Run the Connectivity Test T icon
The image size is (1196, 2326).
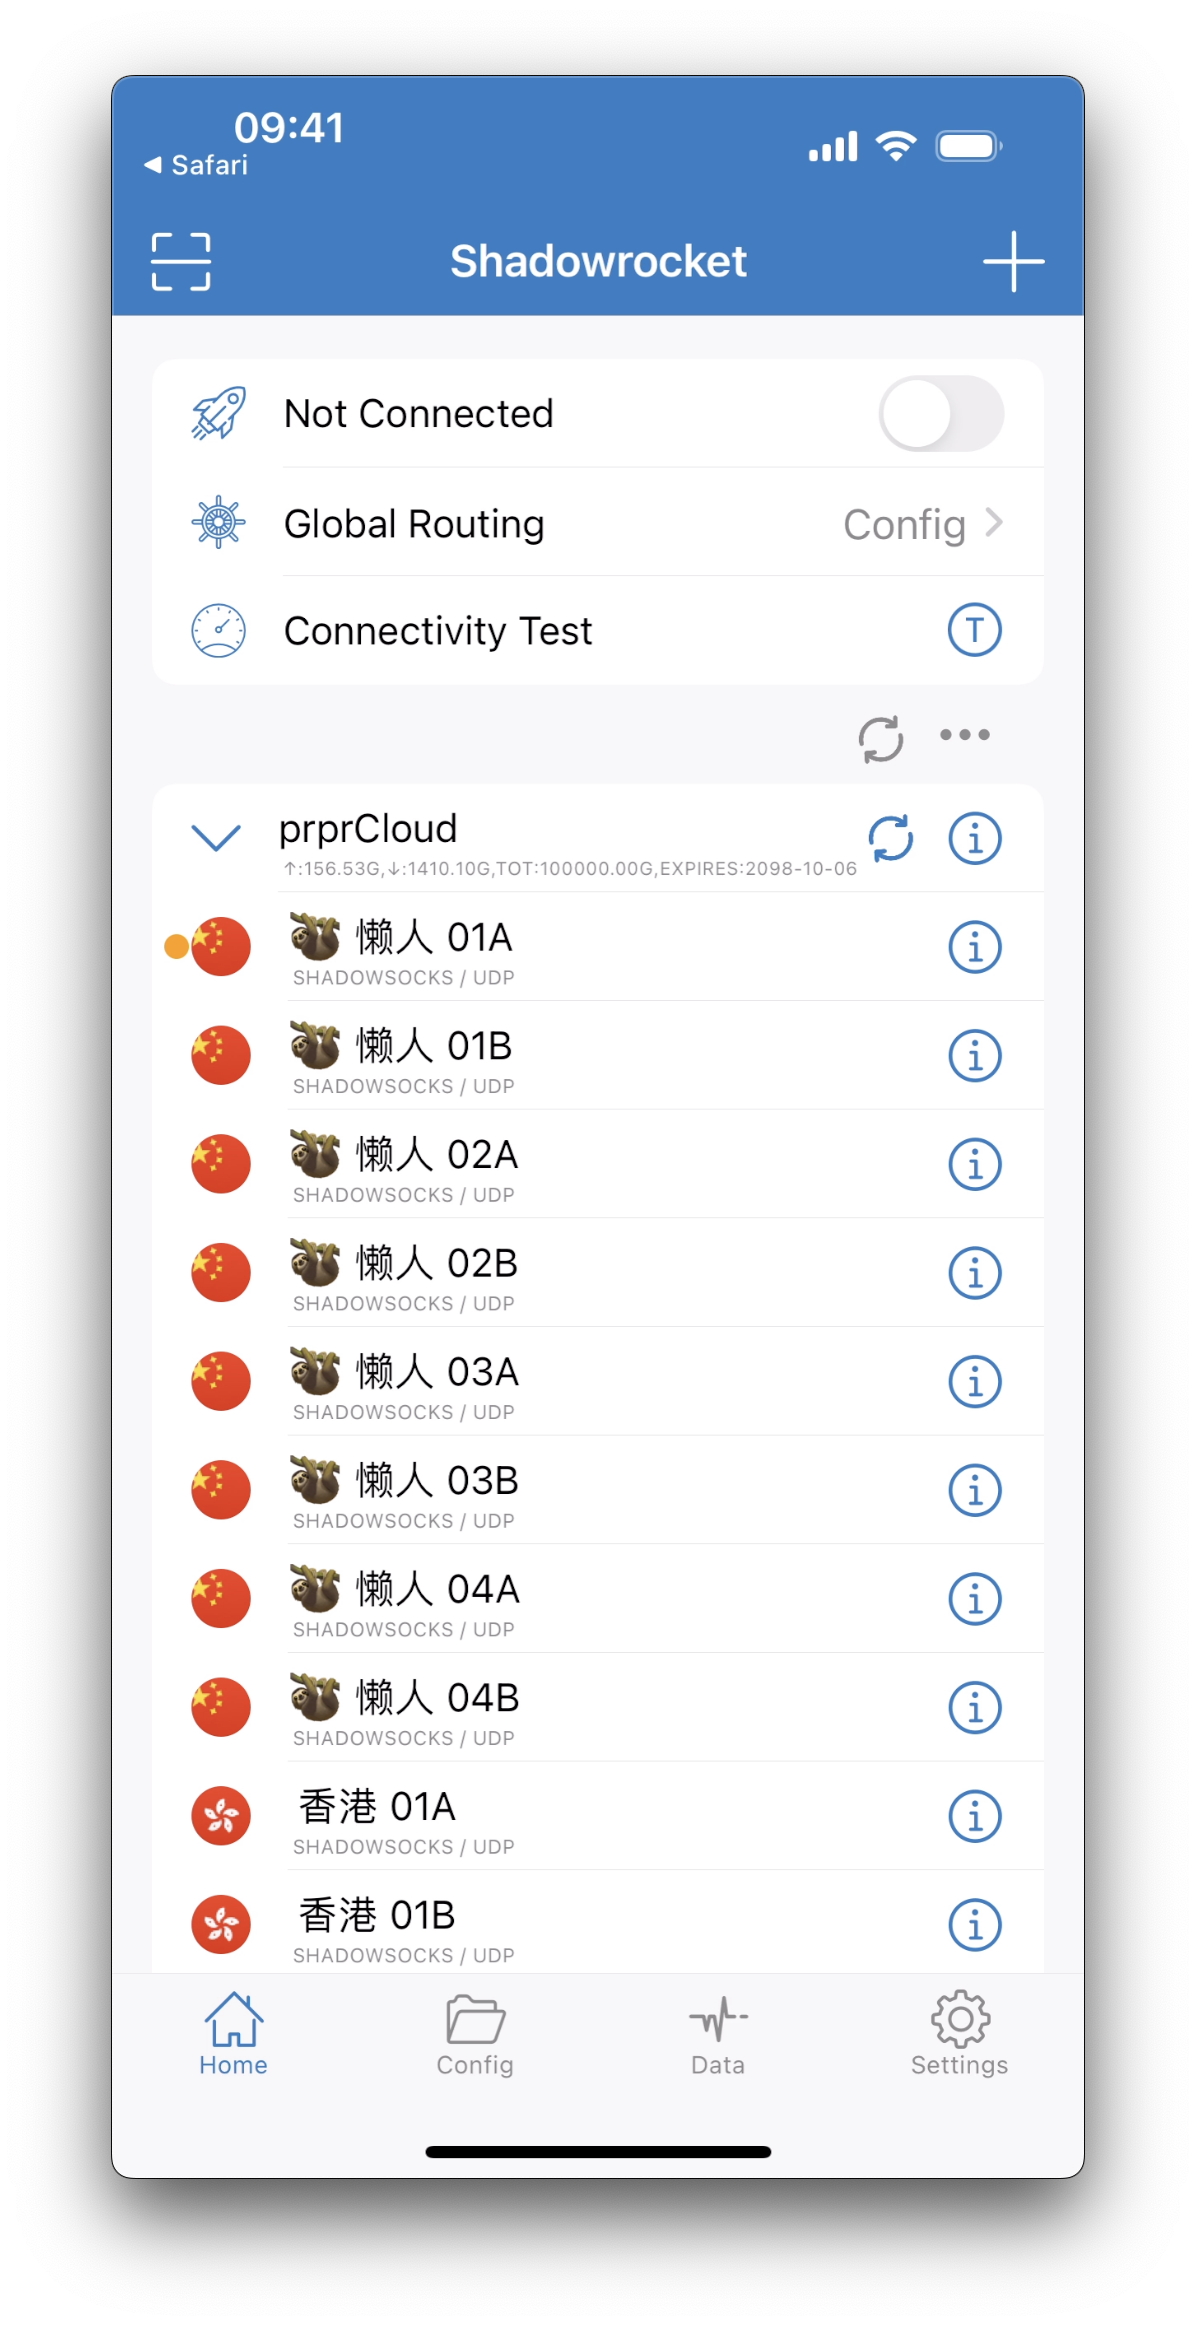[x=974, y=630]
